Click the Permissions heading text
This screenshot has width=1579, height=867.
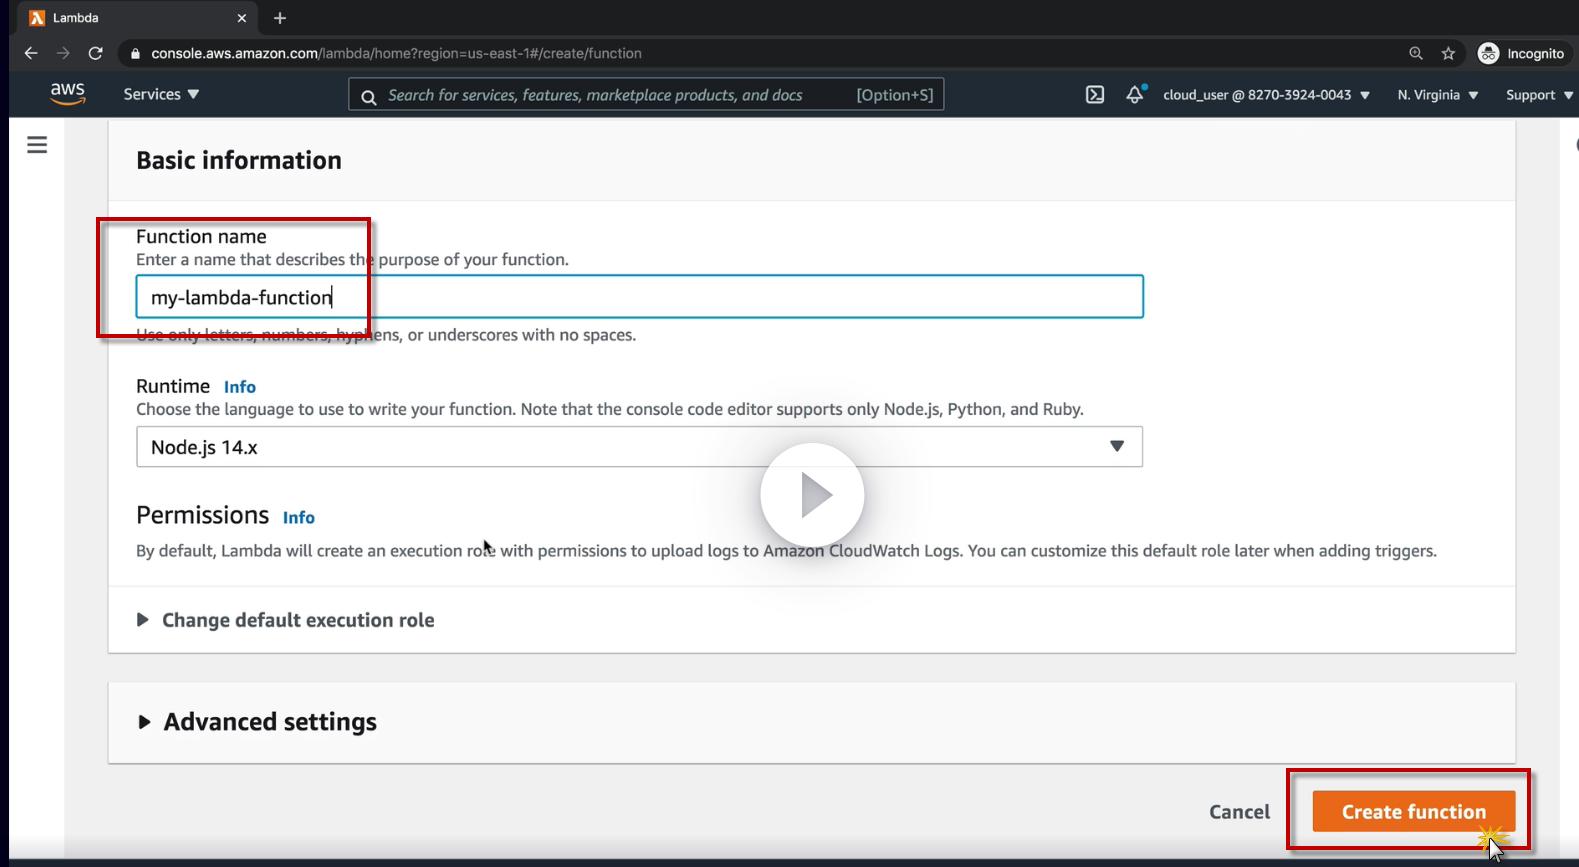[x=202, y=515]
